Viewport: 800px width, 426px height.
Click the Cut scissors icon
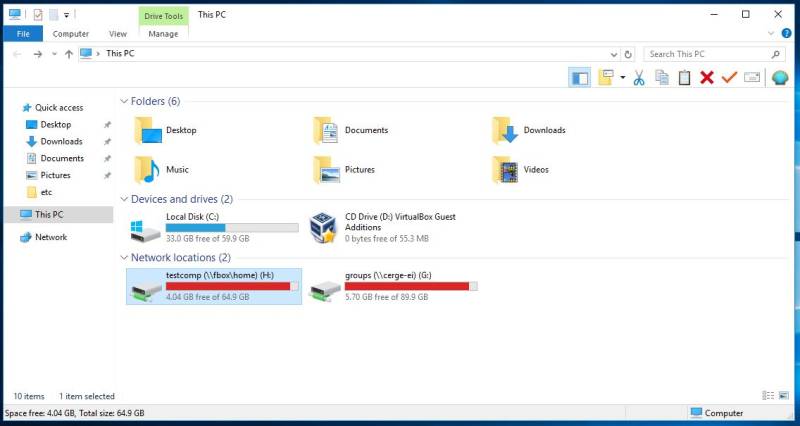point(638,78)
